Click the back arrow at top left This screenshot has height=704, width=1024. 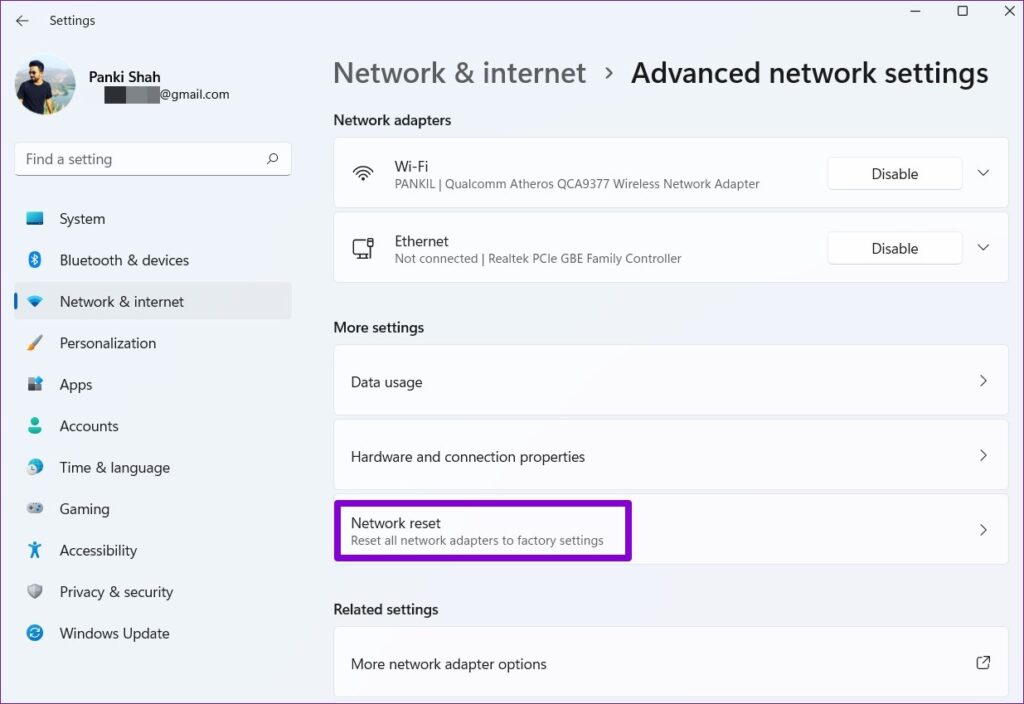(22, 20)
